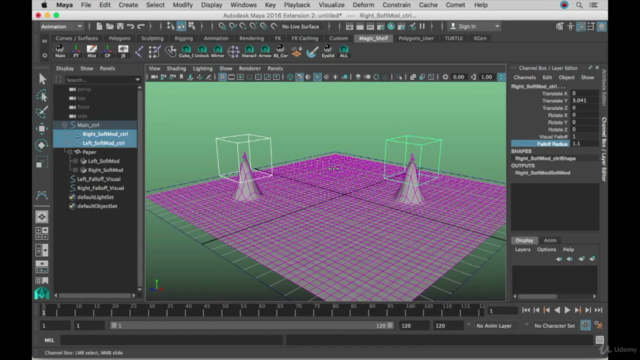
Task: Collapse the Paper node in Outliner
Action: [x=70, y=152]
